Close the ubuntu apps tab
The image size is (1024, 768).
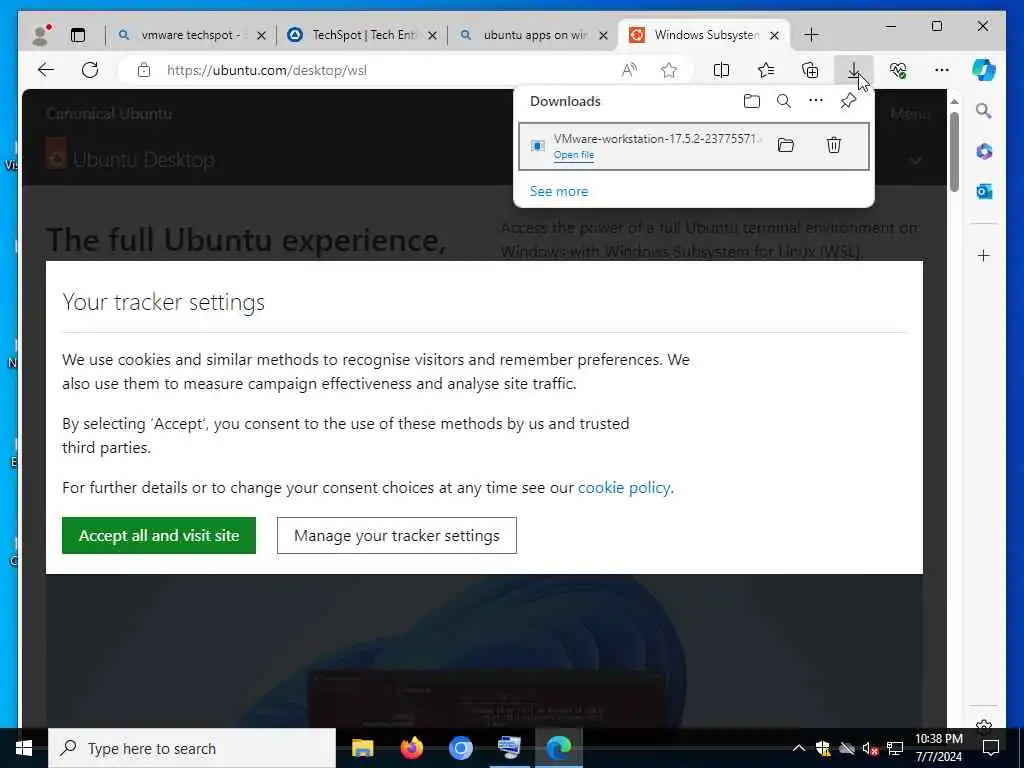[x=603, y=35]
